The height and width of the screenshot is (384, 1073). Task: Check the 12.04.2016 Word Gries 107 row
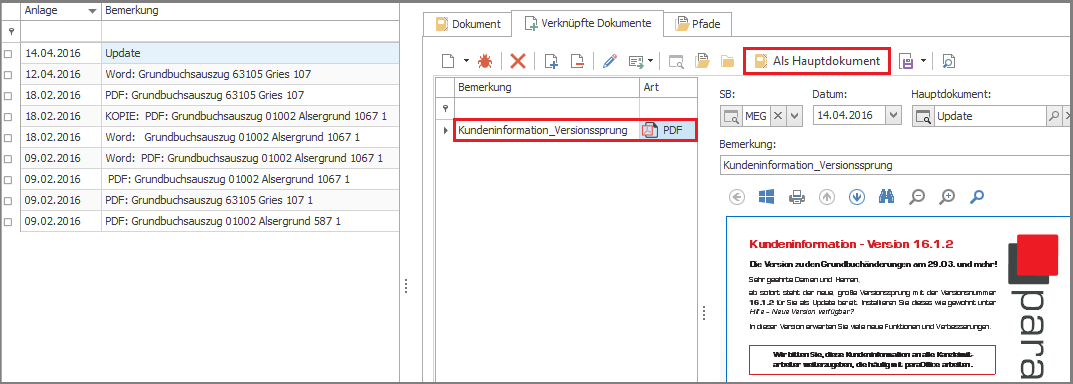[x=8, y=75]
